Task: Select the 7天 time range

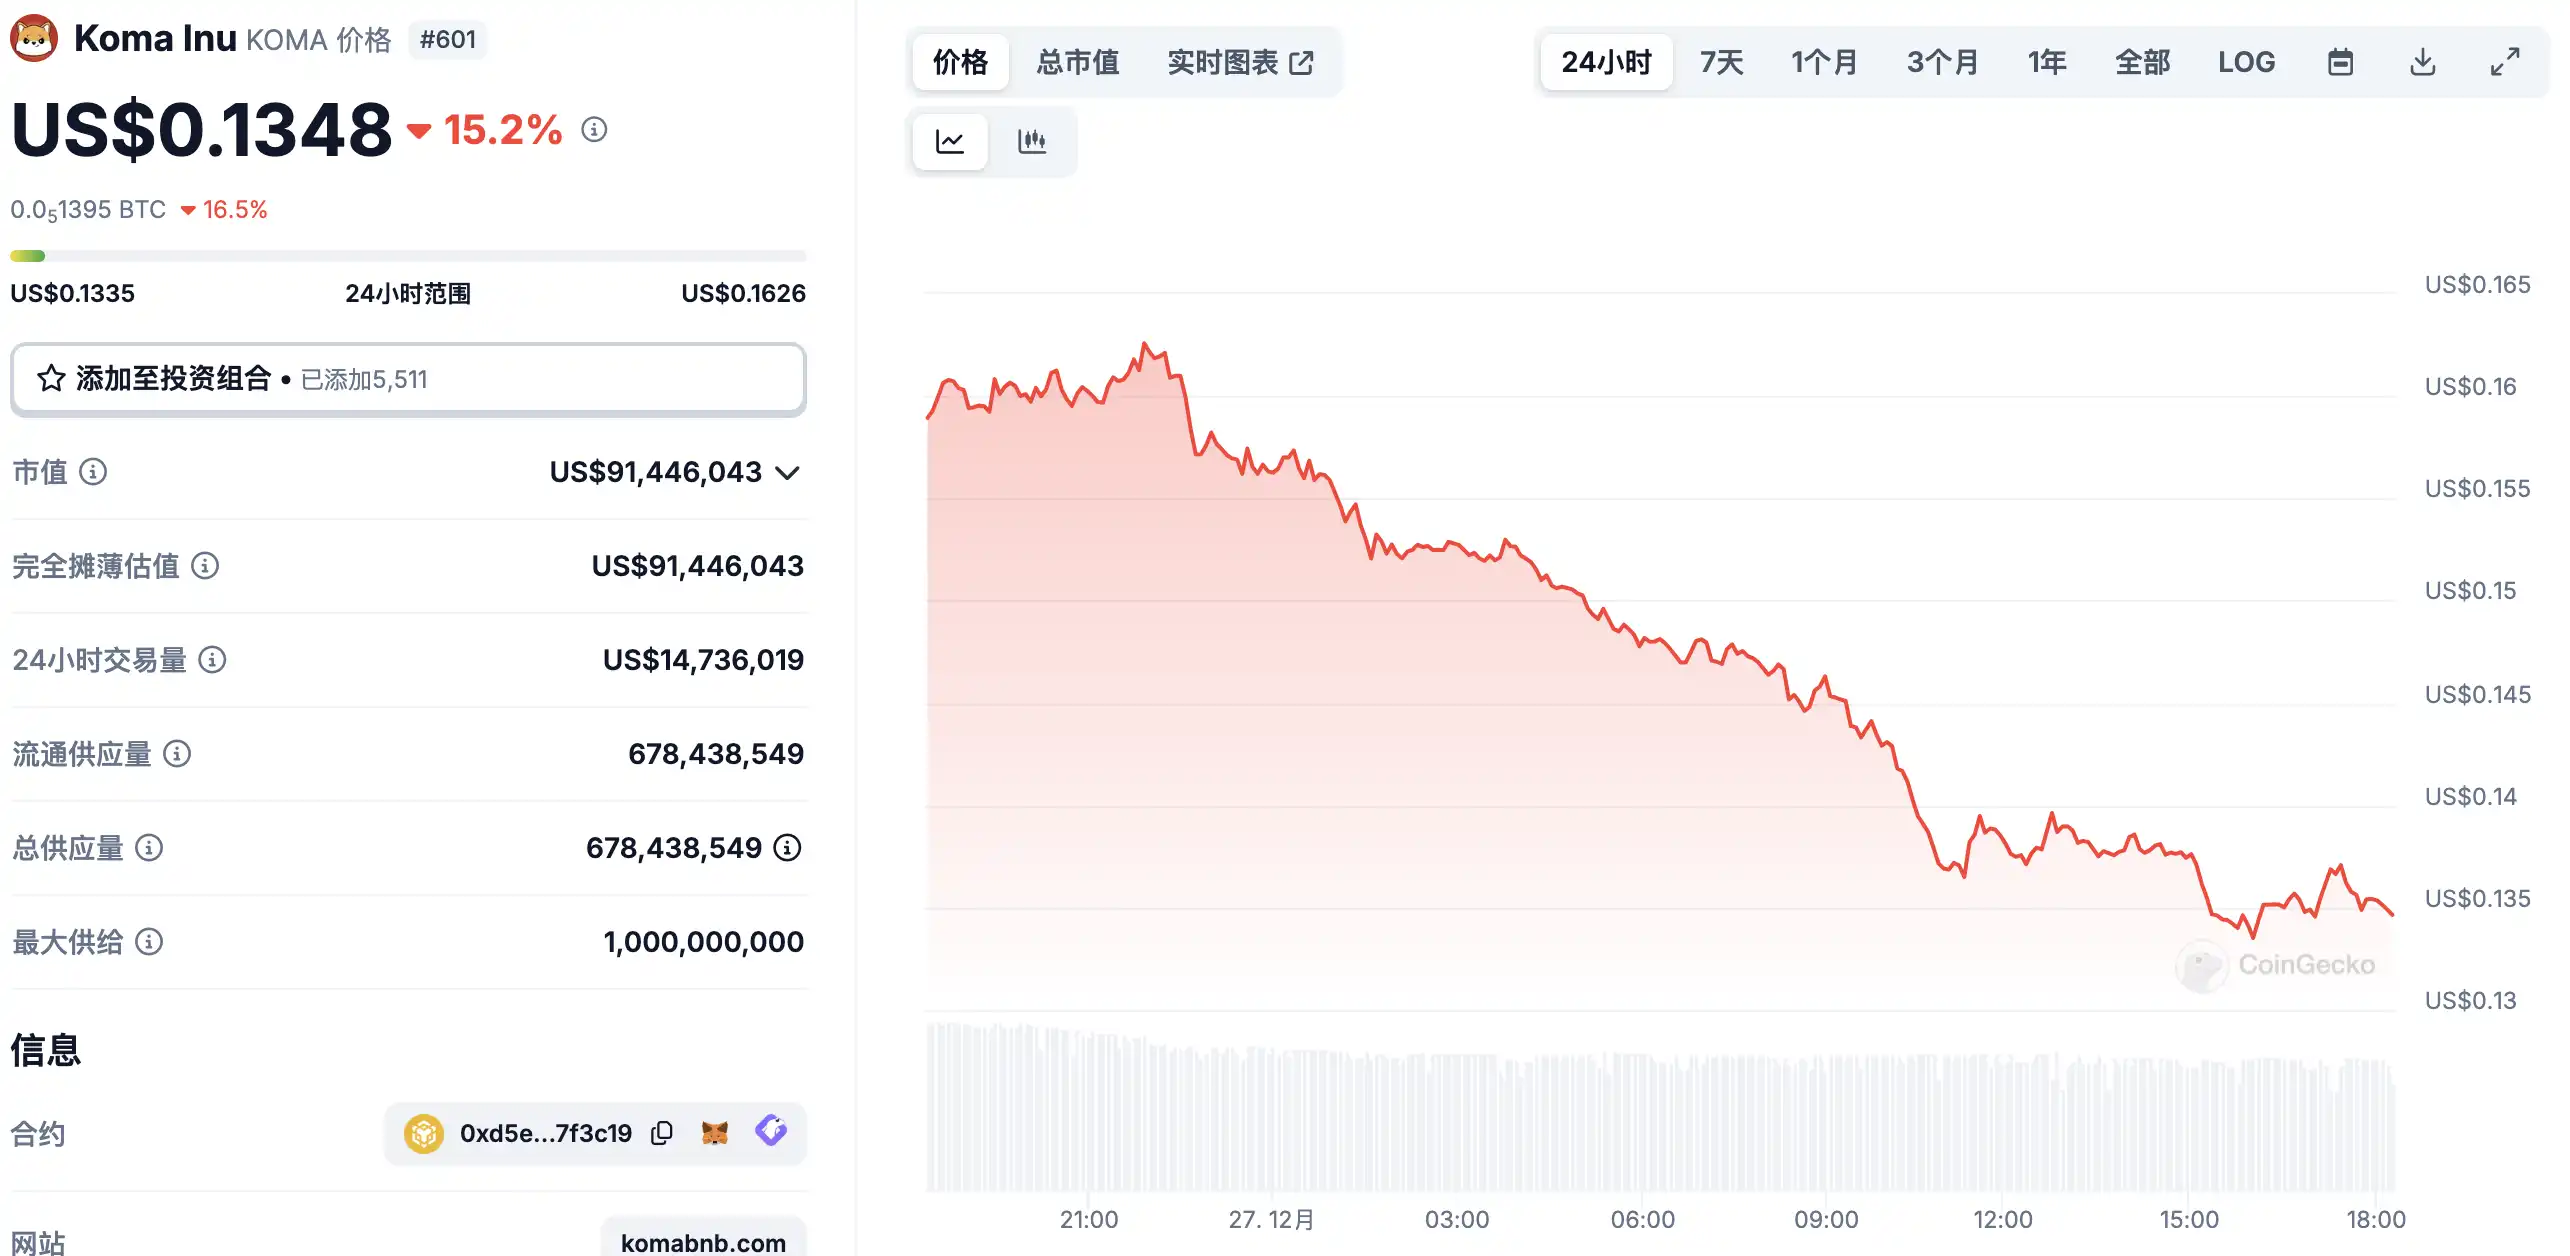Action: (1721, 63)
